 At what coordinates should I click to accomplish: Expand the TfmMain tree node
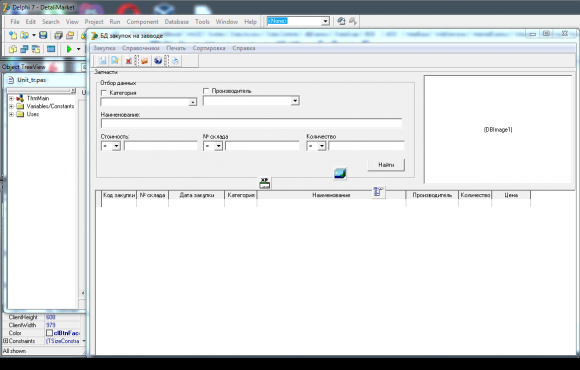point(11,98)
